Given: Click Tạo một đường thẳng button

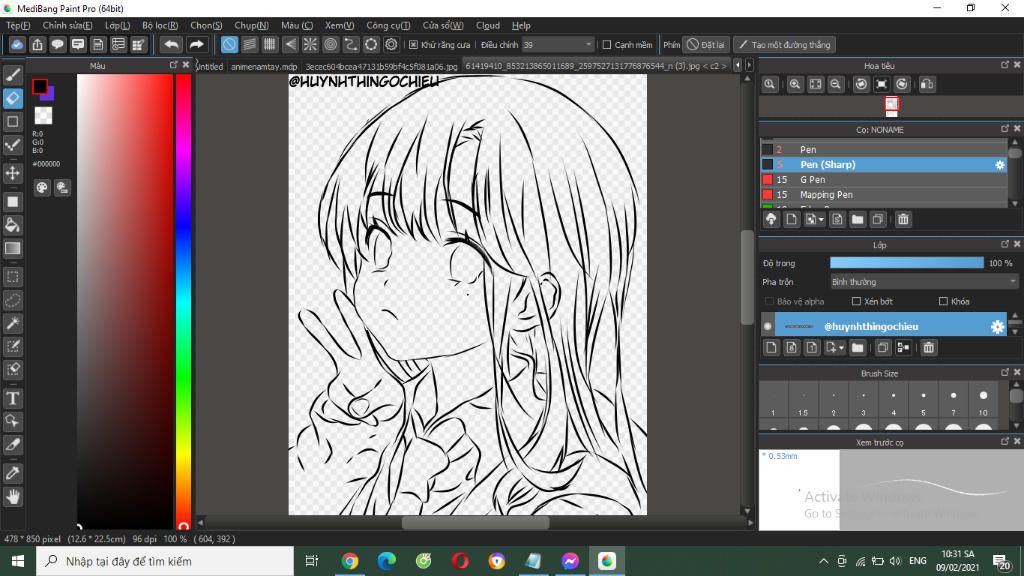Looking at the screenshot, I should point(784,44).
